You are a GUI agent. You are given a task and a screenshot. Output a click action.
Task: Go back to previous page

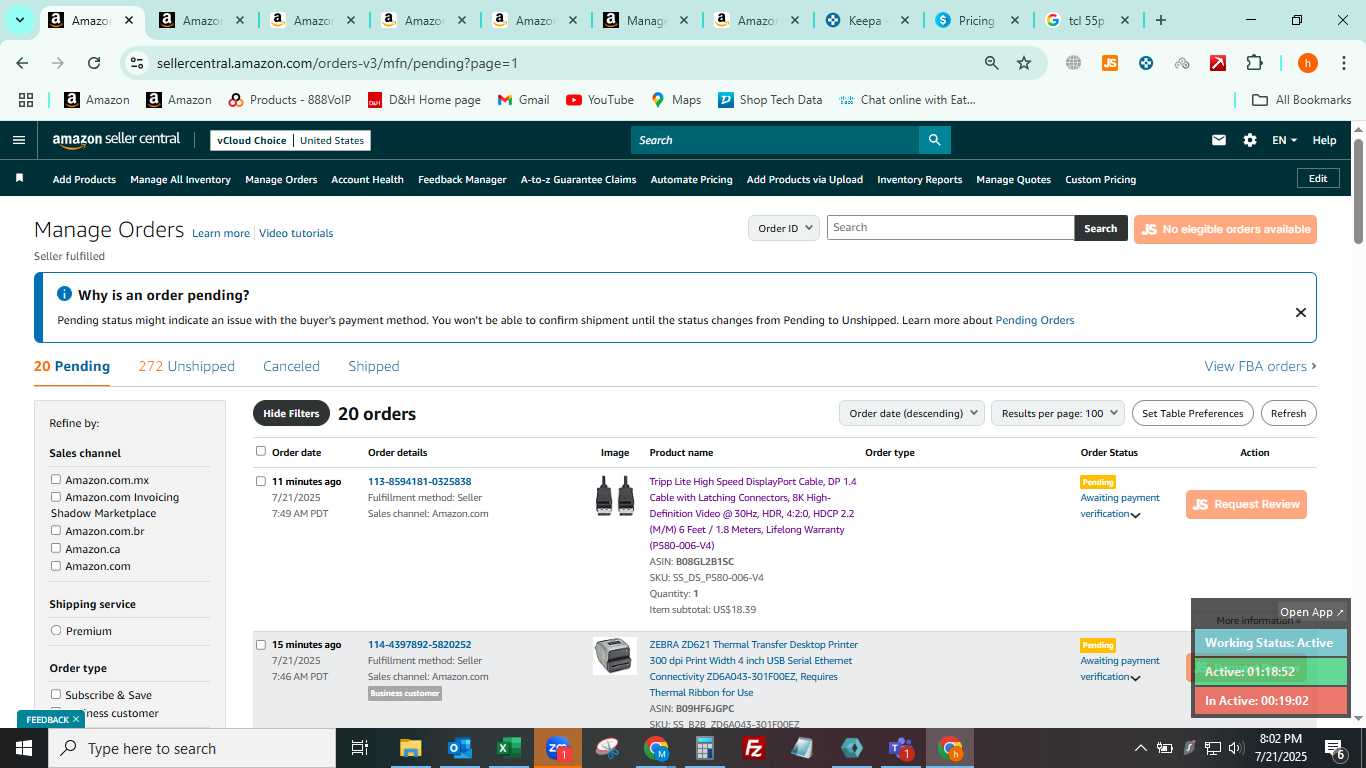click(22, 63)
